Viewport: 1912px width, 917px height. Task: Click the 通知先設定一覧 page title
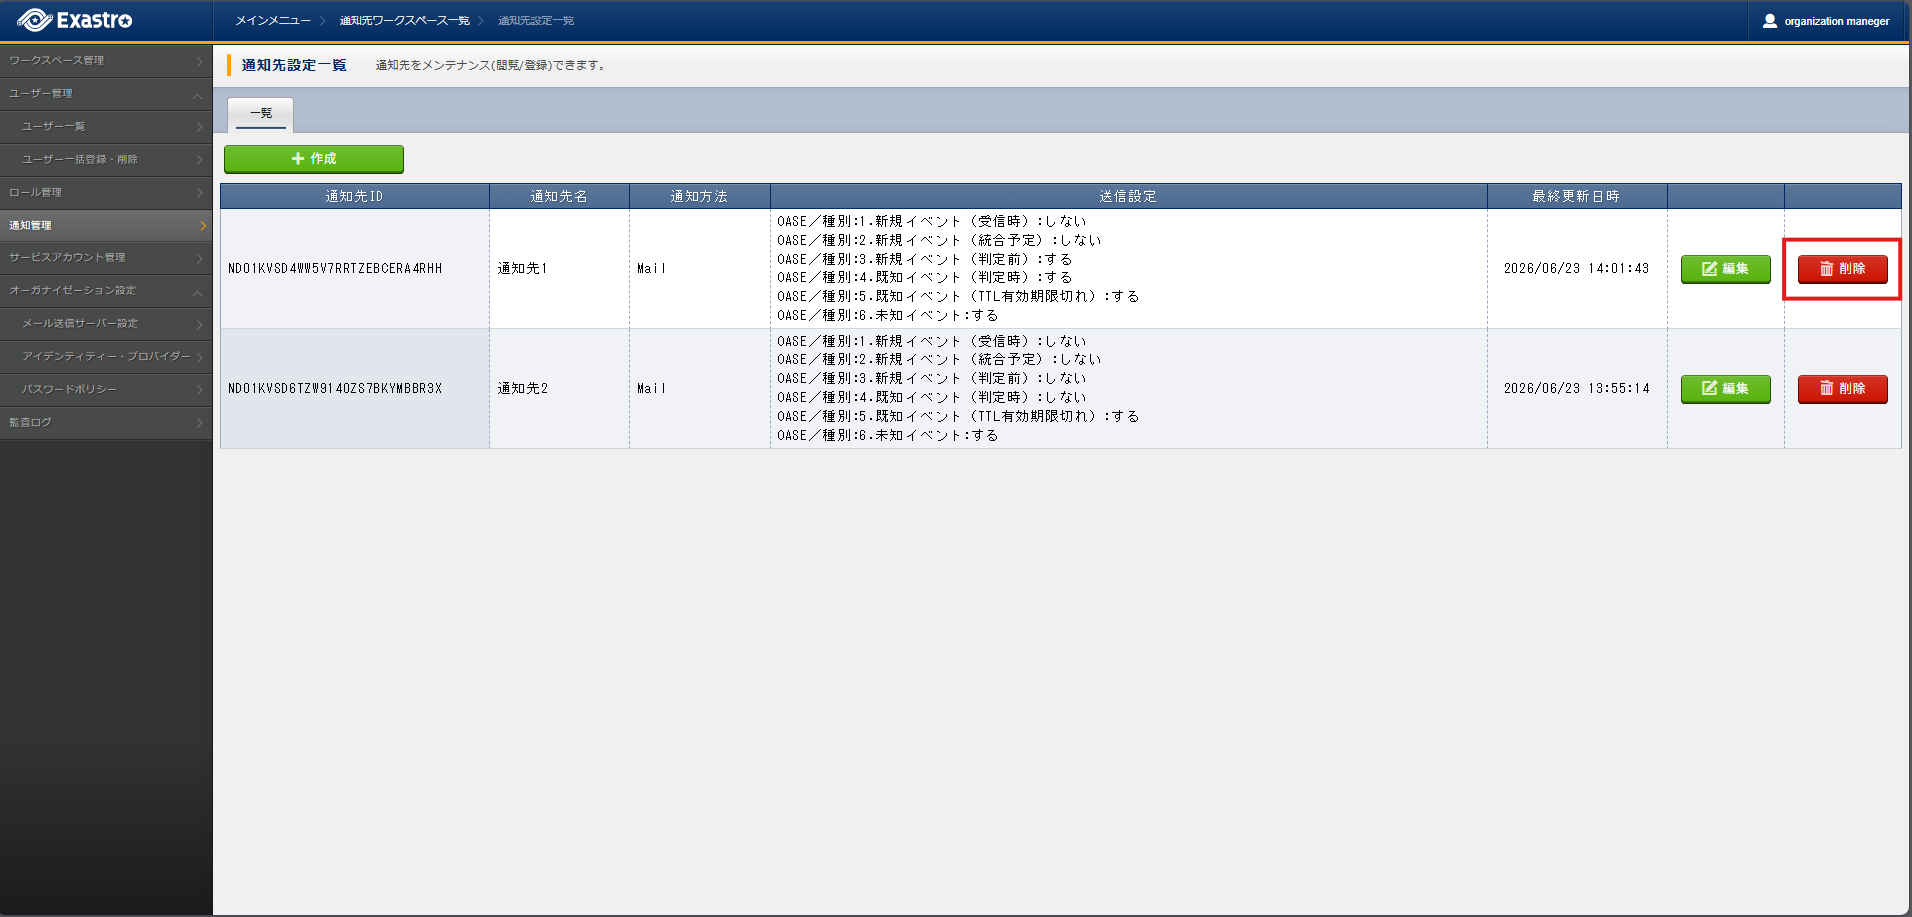pos(294,65)
